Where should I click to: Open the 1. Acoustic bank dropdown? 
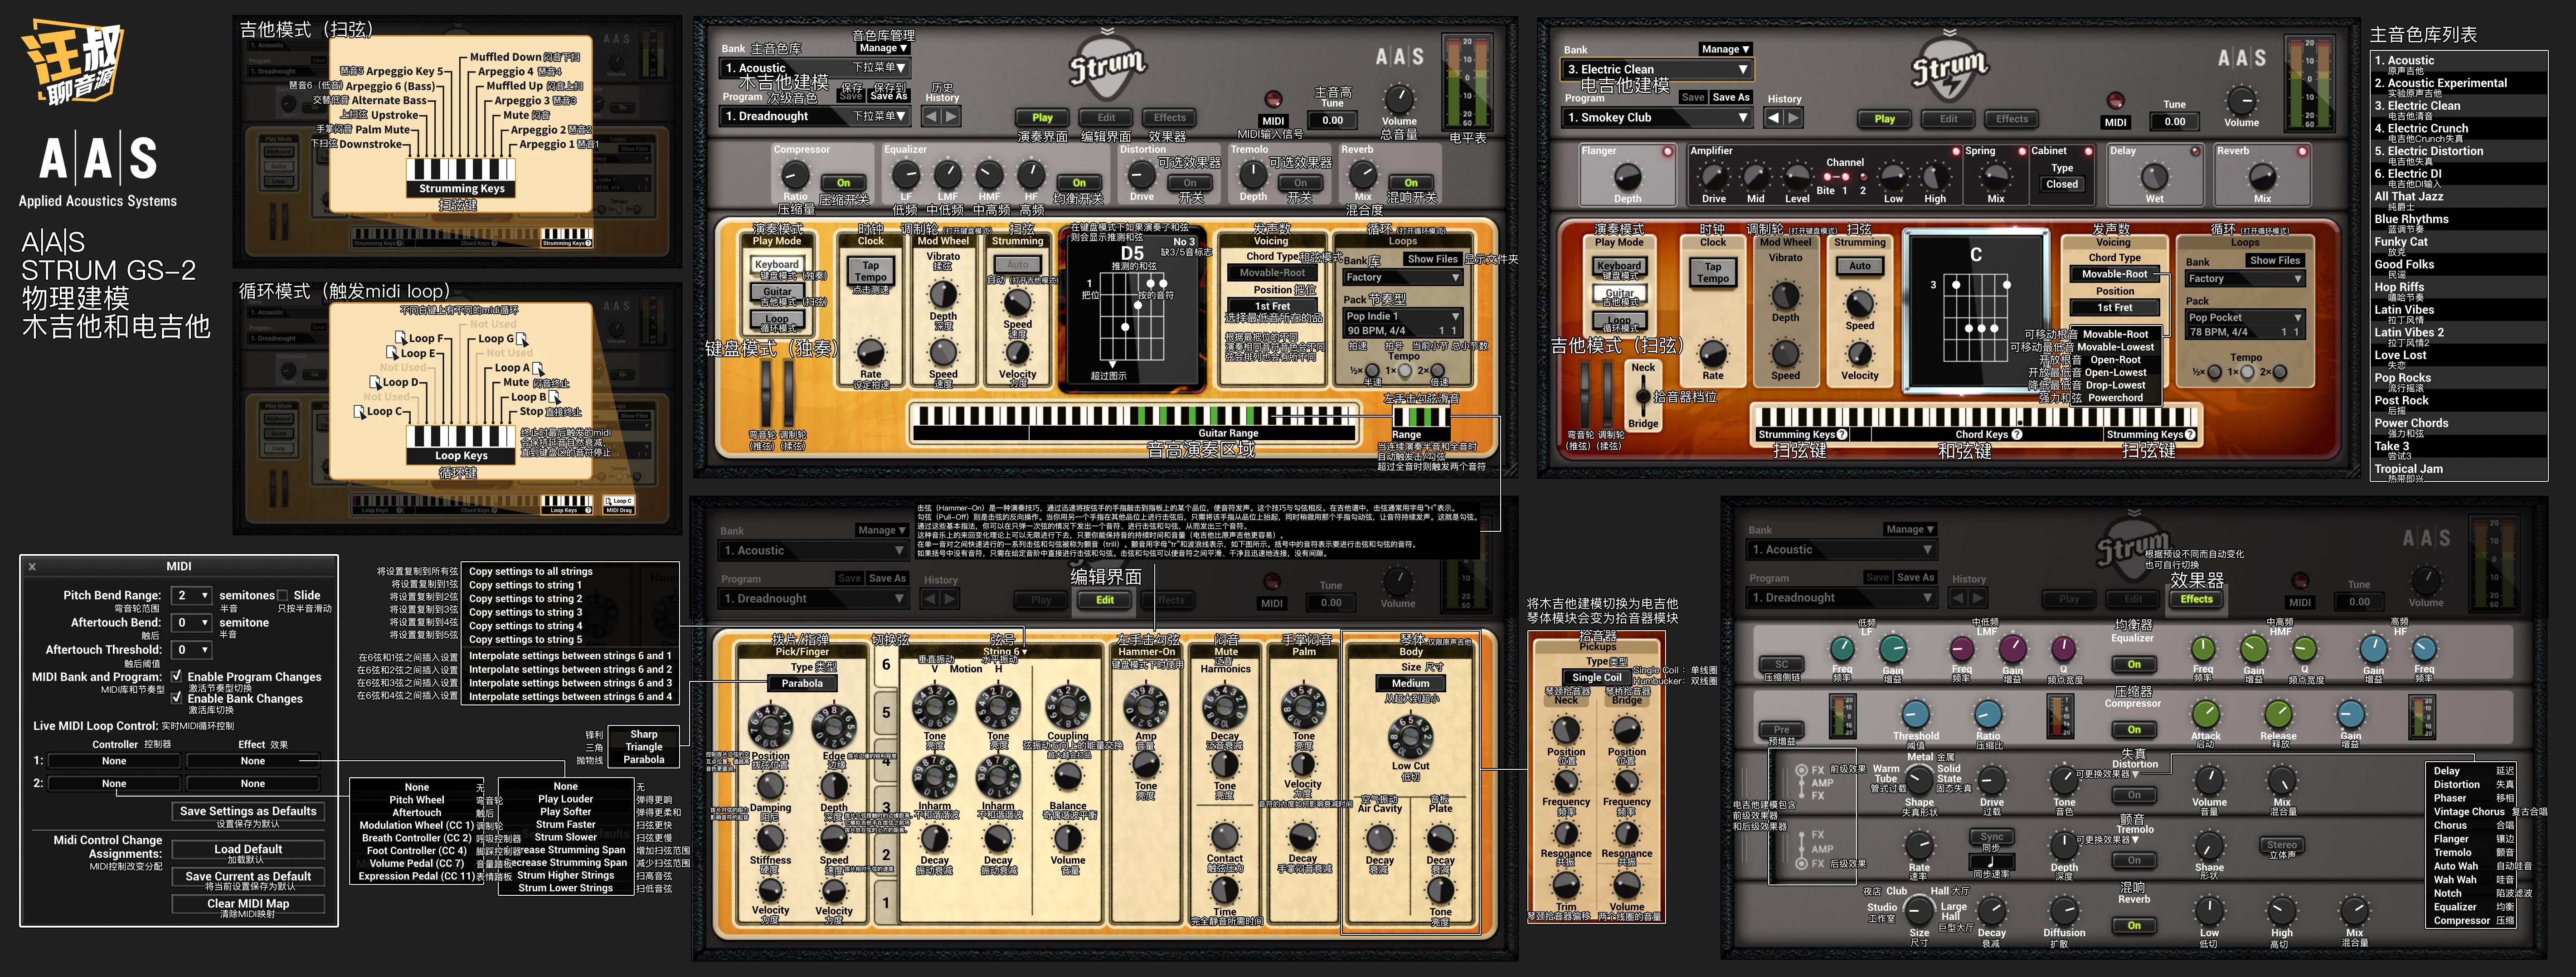point(815,68)
